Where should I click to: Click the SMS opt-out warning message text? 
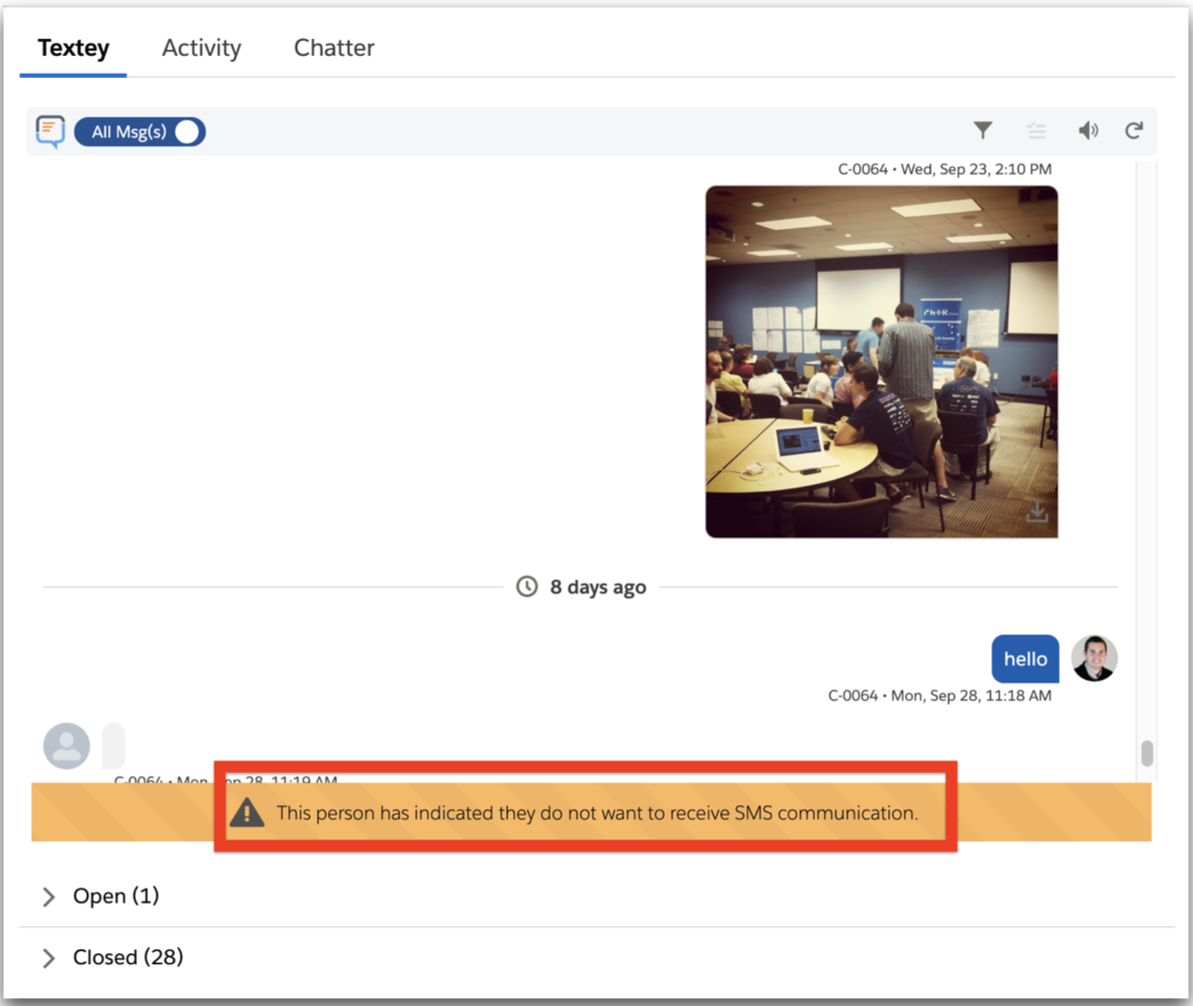pos(597,813)
